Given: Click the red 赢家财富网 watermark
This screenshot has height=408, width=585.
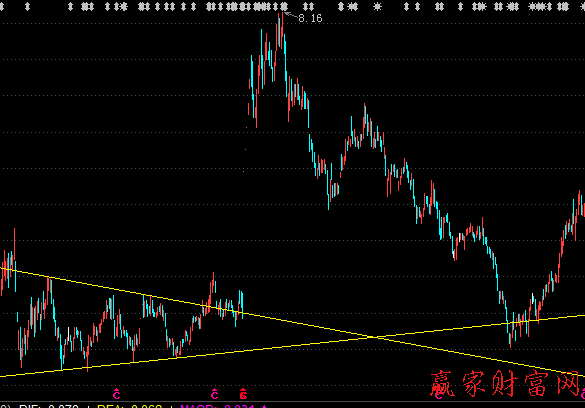Looking at the screenshot, I should 507,383.
